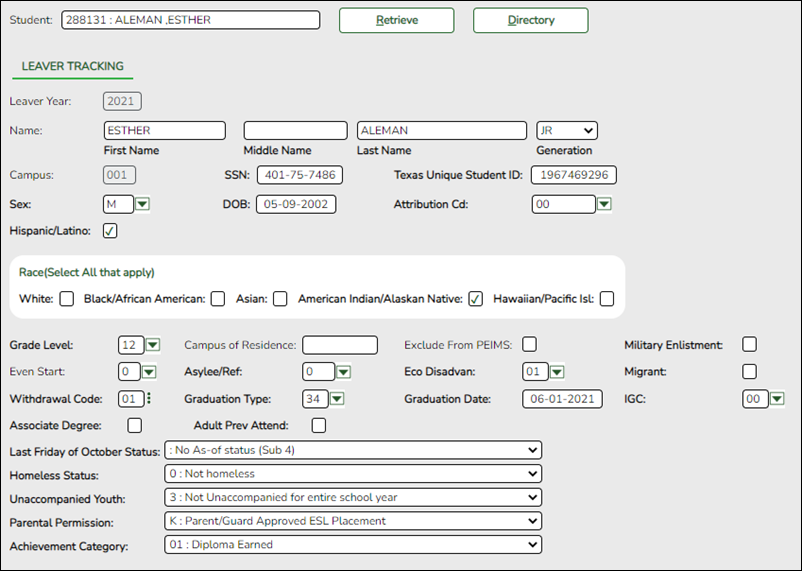This screenshot has height=571, width=802.
Task: Click the Retrieve button
Action: 396,20
